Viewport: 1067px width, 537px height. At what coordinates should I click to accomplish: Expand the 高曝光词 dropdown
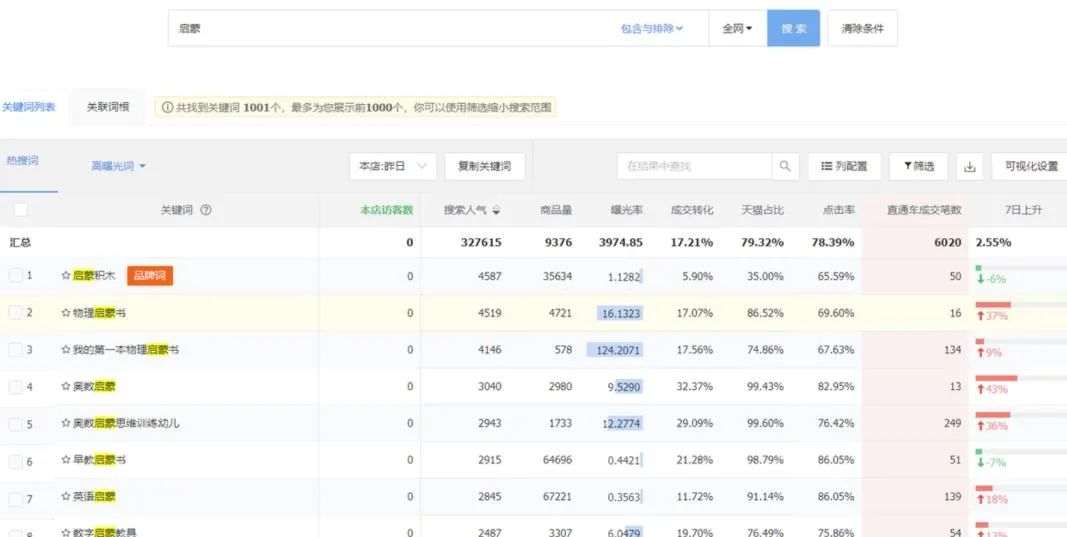tap(119, 166)
